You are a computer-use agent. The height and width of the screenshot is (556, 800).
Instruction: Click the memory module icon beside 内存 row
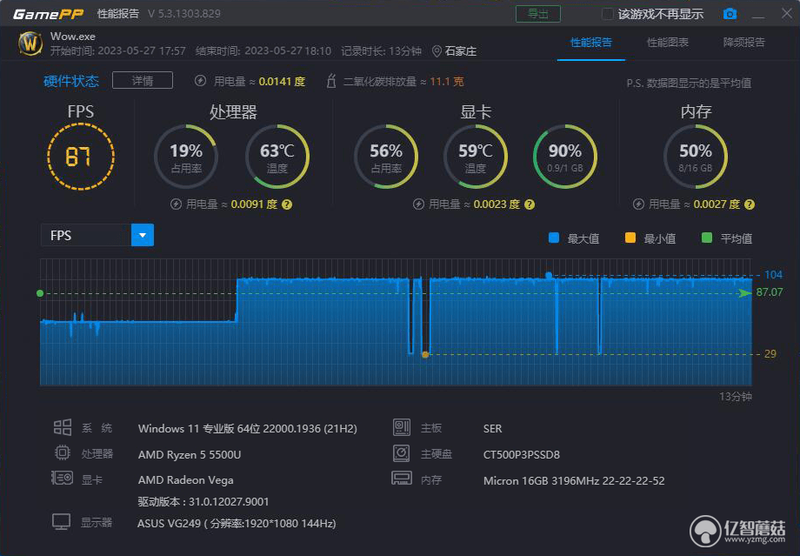click(x=402, y=478)
